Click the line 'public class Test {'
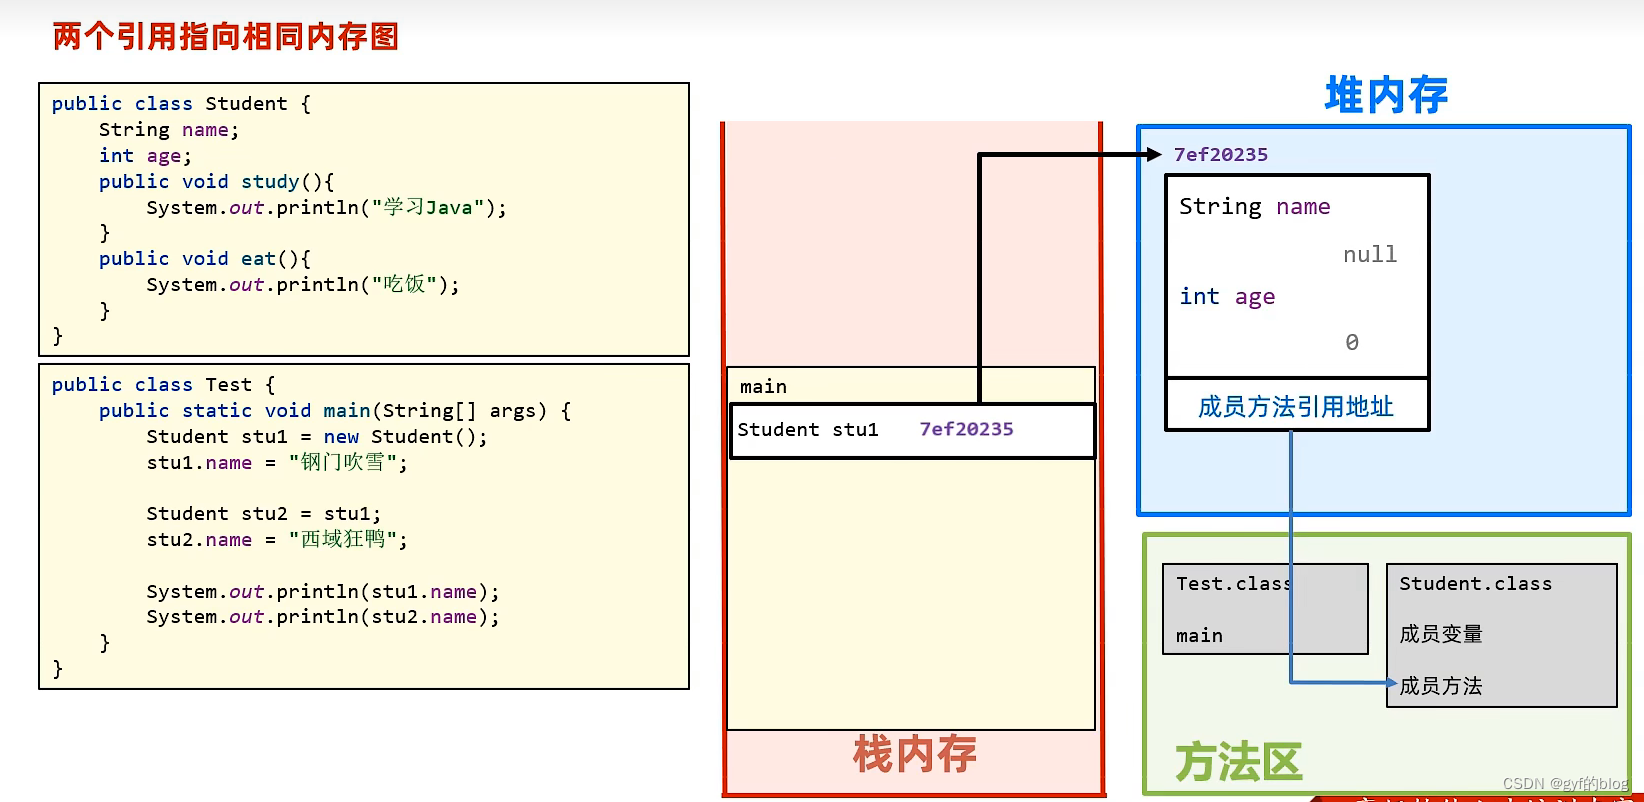 tap(163, 385)
